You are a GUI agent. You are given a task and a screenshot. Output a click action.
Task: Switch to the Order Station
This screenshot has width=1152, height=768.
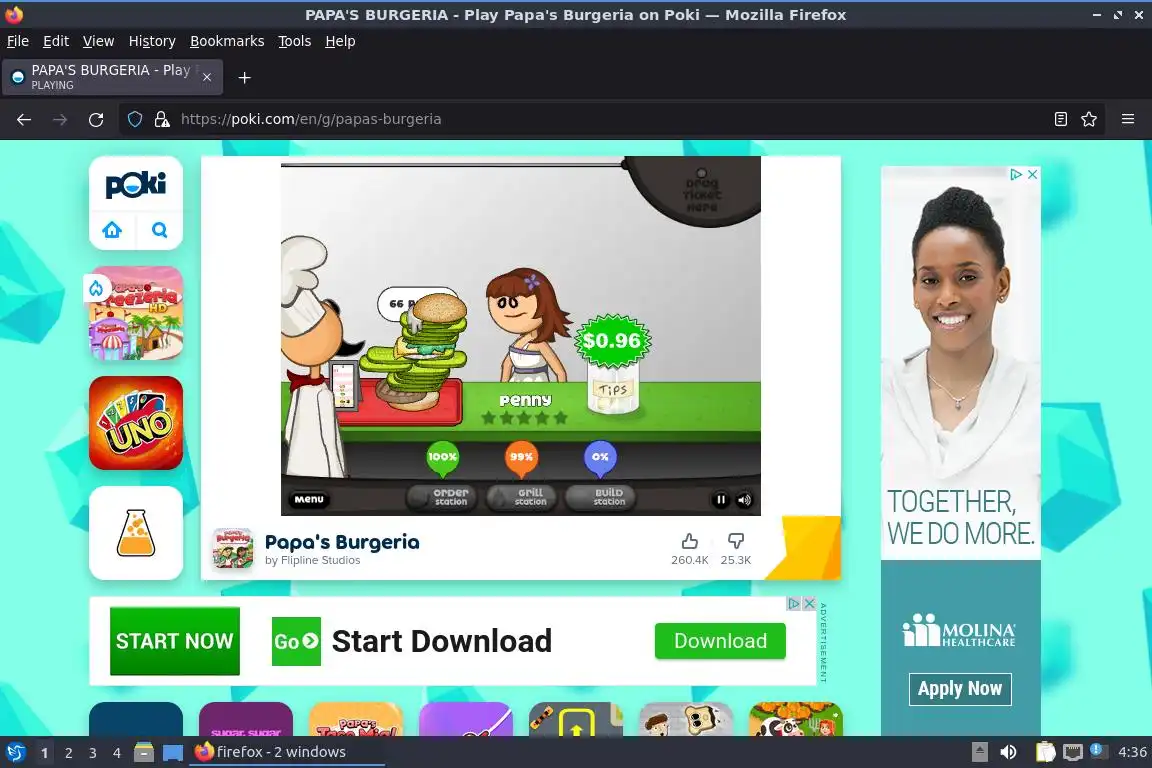[442, 498]
